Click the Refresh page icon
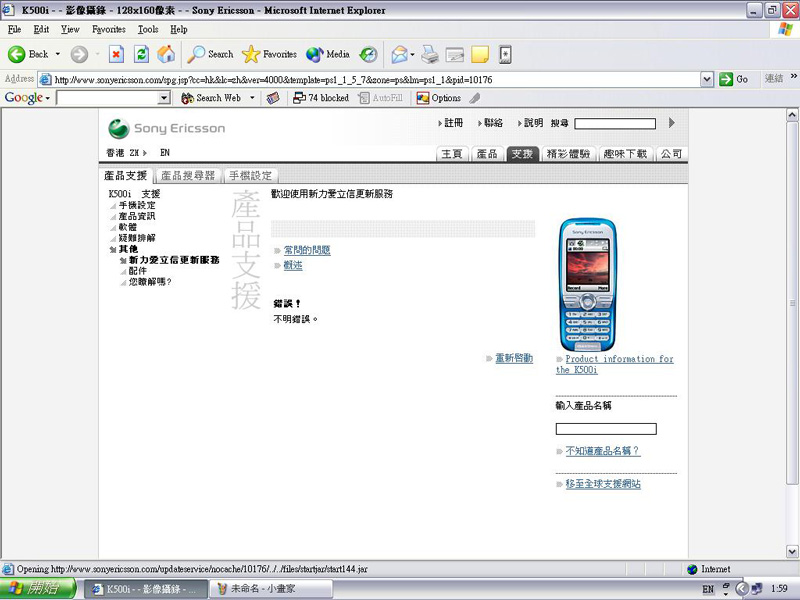Screen dimensions: 800x600 tap(141, 54)
